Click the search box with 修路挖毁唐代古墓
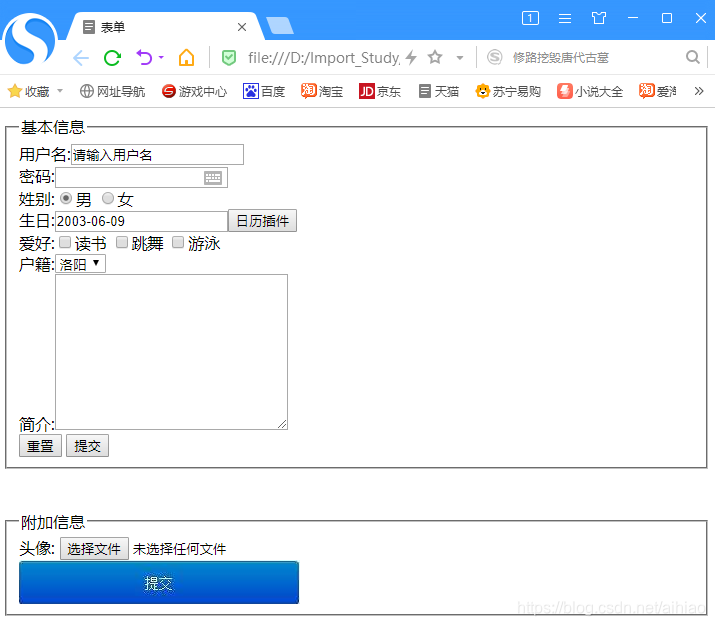The width and height of the screenshot is (715, 626). [561, 57]
